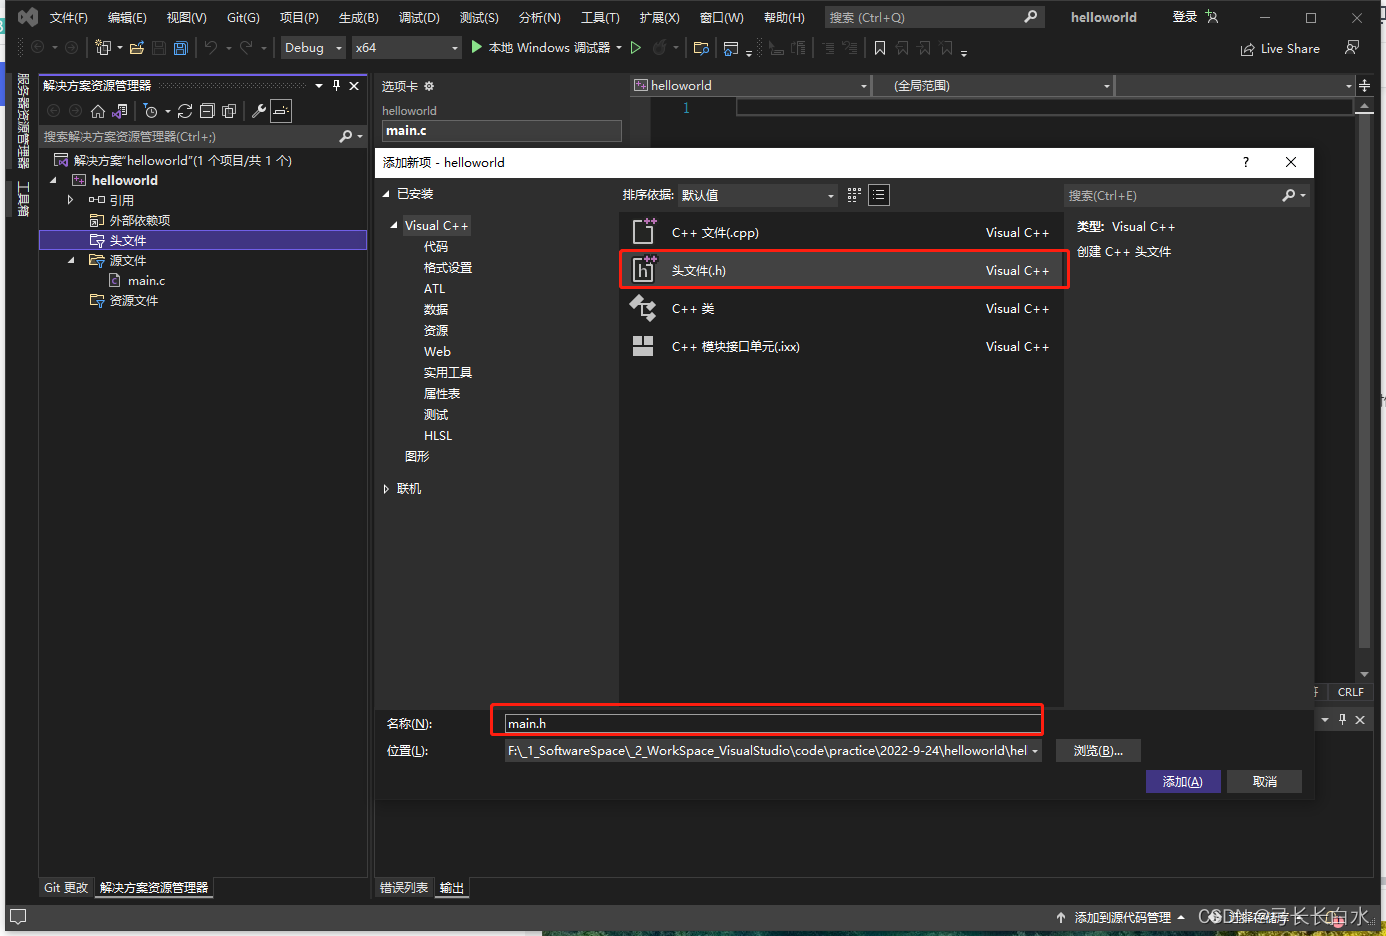Click Start Without Debugging outline arrow

636,47
